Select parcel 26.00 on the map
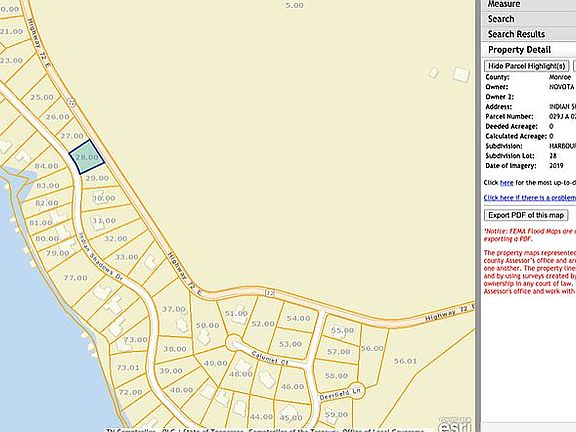The height and width of the screenshot is (432, 576). pyautogui.click(x=57, y=117)
